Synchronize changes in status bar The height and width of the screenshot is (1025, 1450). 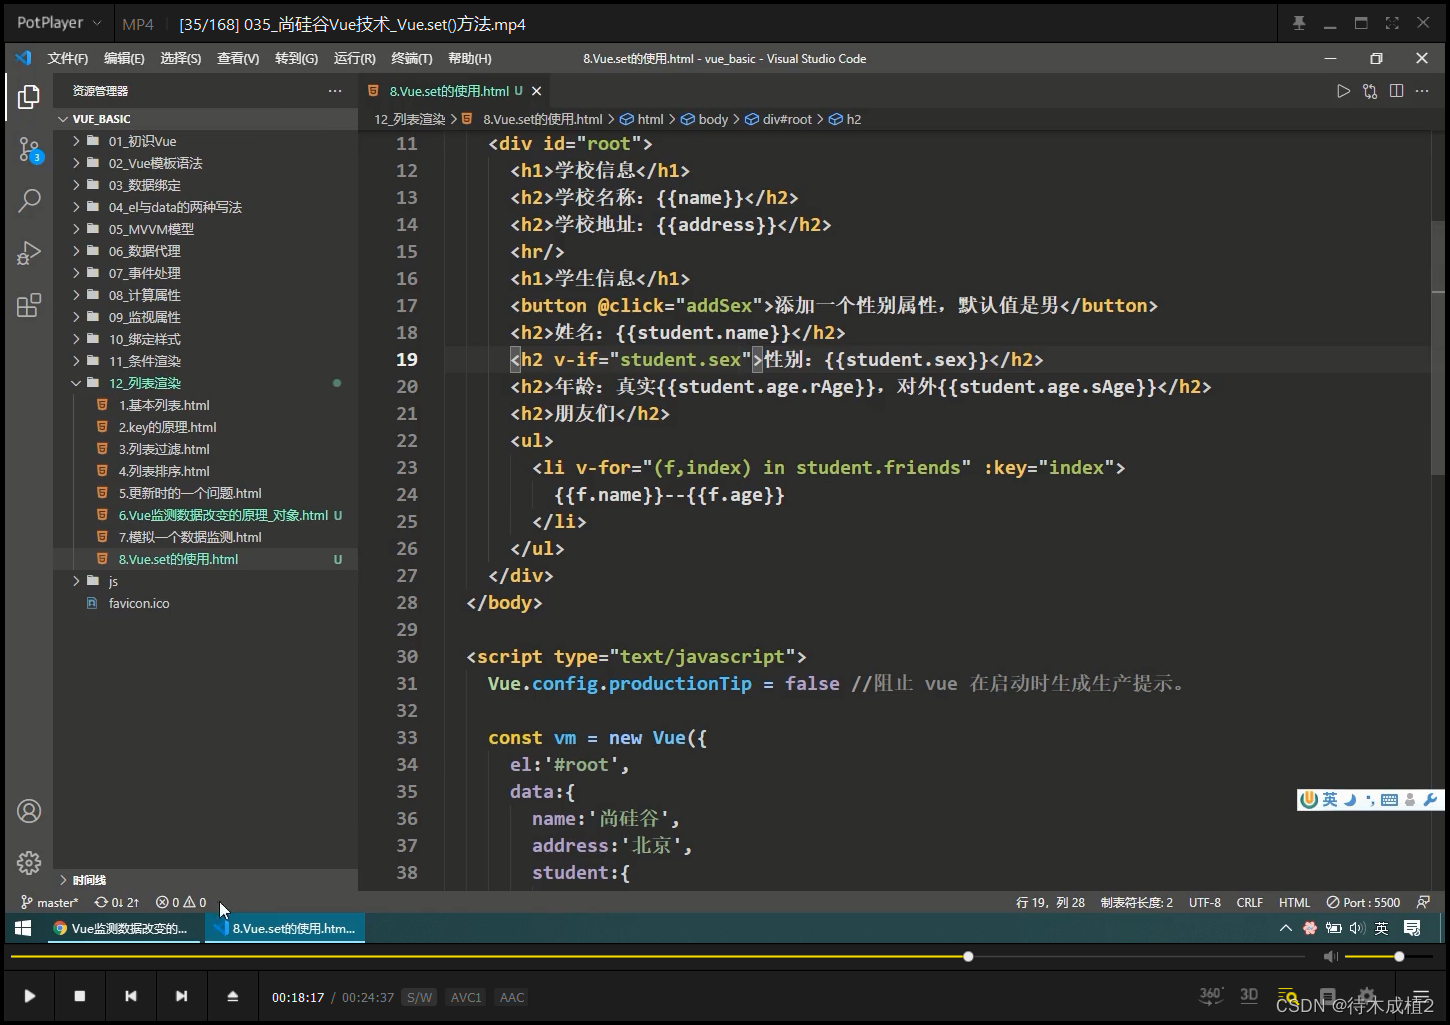click(x=117, y=902)
